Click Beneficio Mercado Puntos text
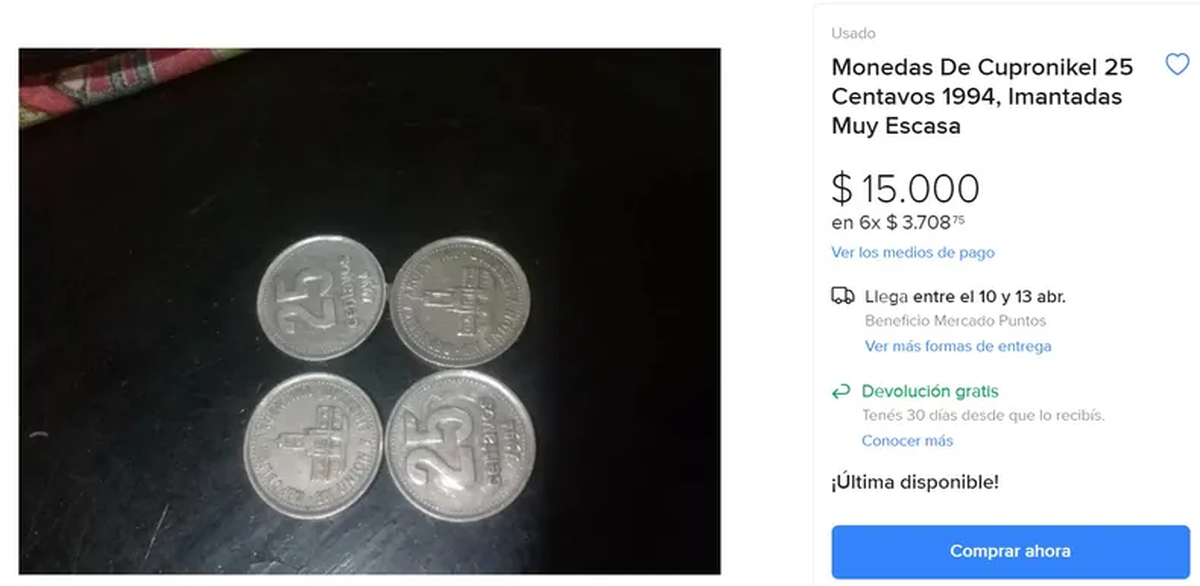Image resolution: width=1200 pixels, height=586 pixels. coord(954,321)
